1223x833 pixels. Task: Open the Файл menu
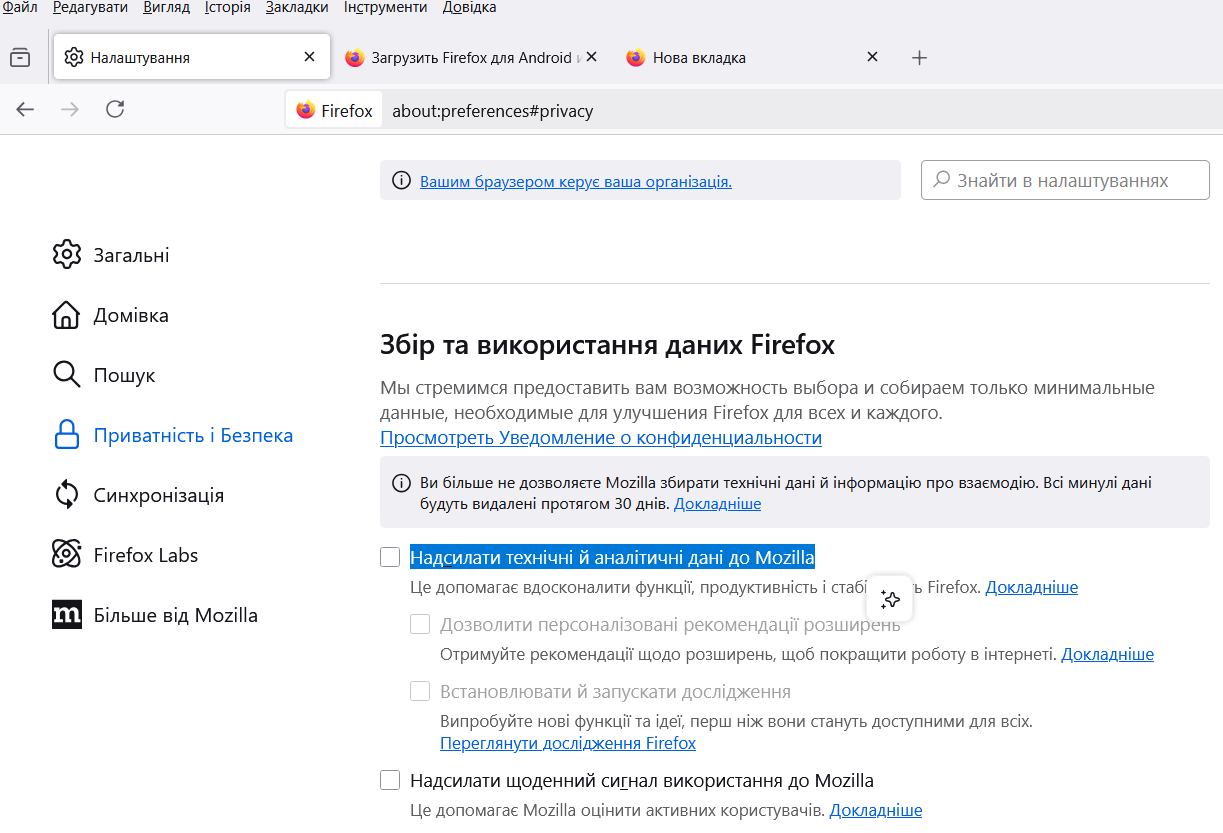20,7
